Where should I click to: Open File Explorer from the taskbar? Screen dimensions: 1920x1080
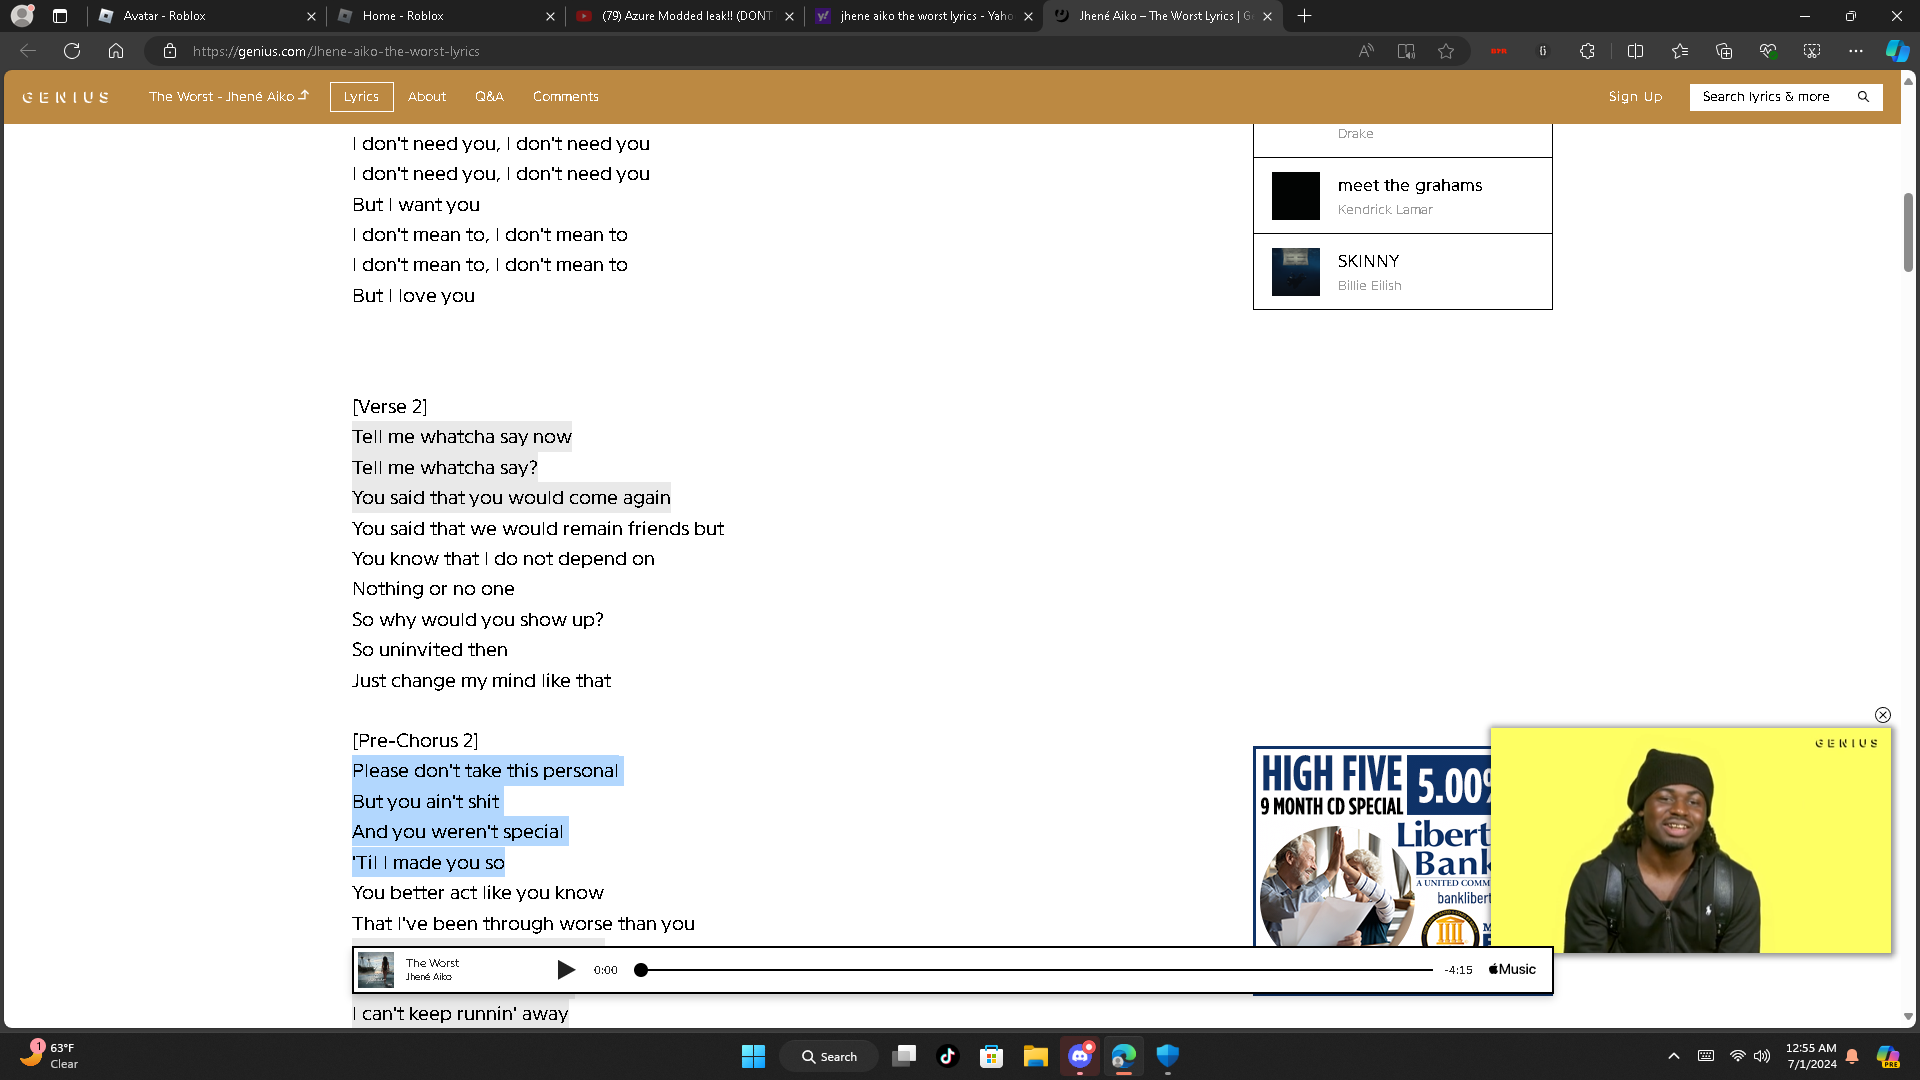click(1035, 1056)
